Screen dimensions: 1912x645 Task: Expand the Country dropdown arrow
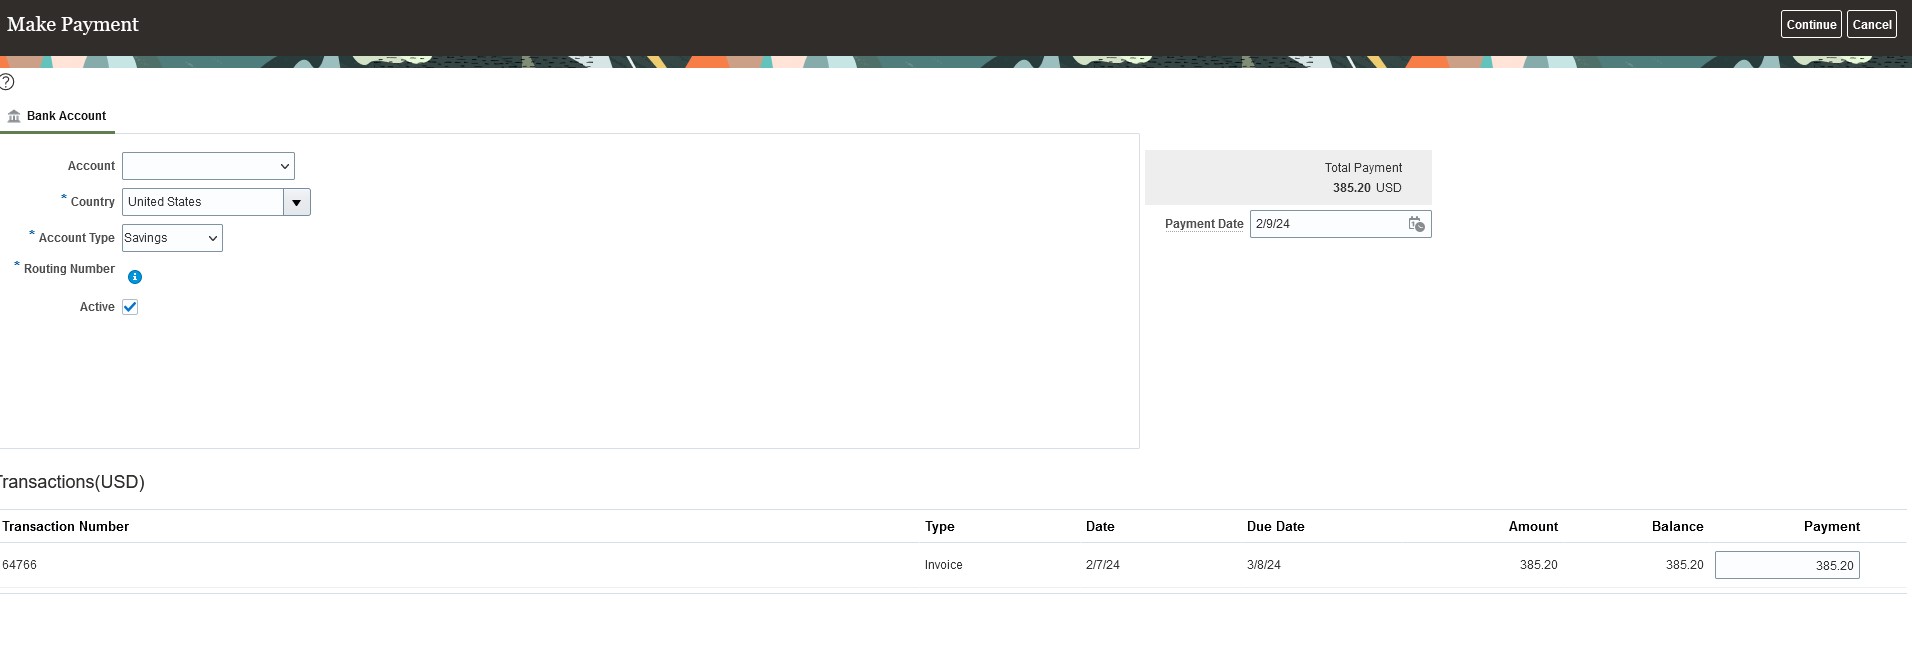[x=296, y=202]
